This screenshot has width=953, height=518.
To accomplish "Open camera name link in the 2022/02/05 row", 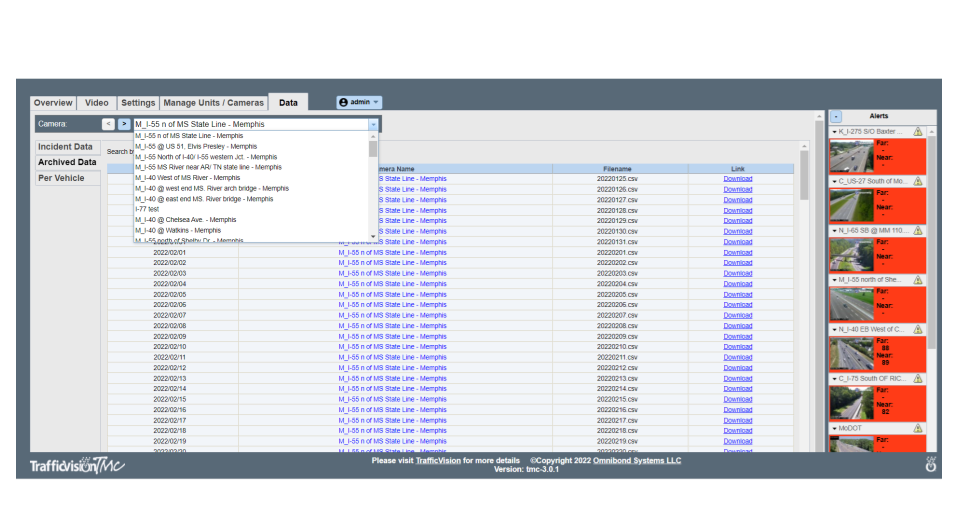I will [x=392, y=294].
